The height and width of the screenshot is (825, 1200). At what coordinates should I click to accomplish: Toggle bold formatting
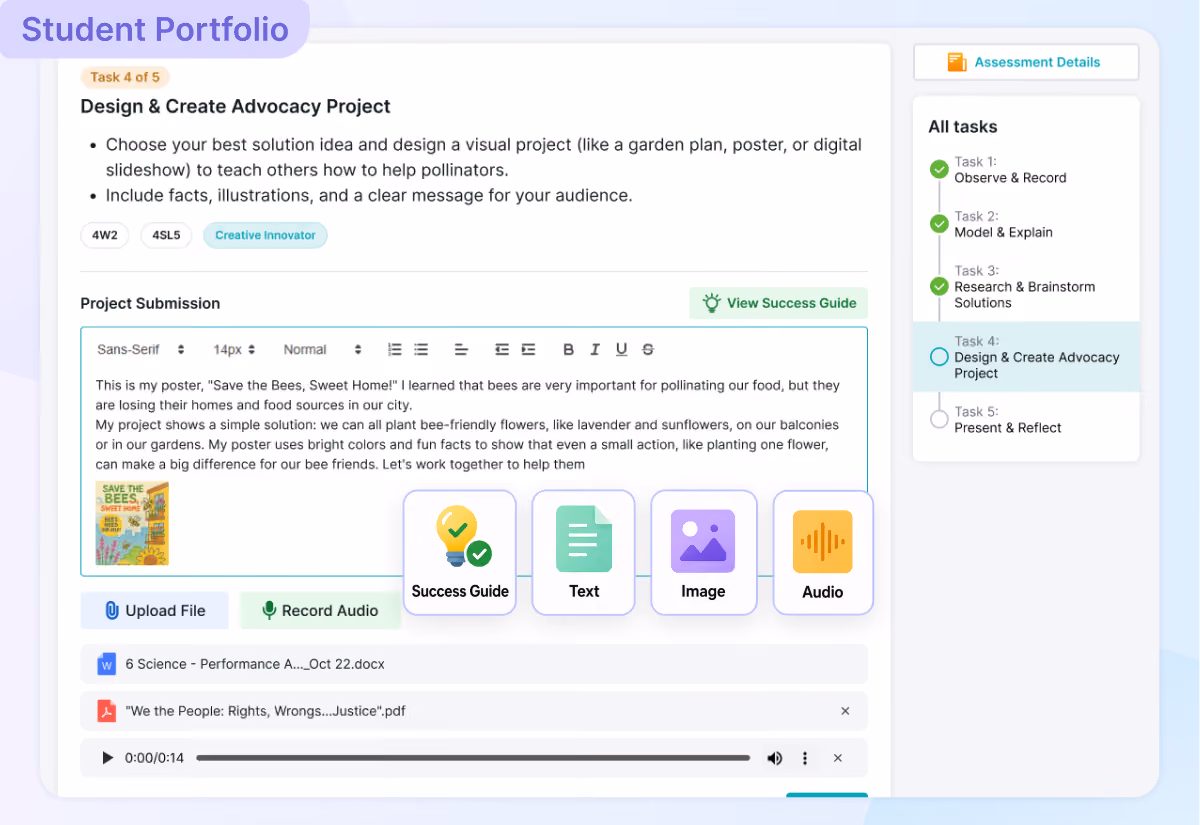pyautogui.click(x=569, y=349)
